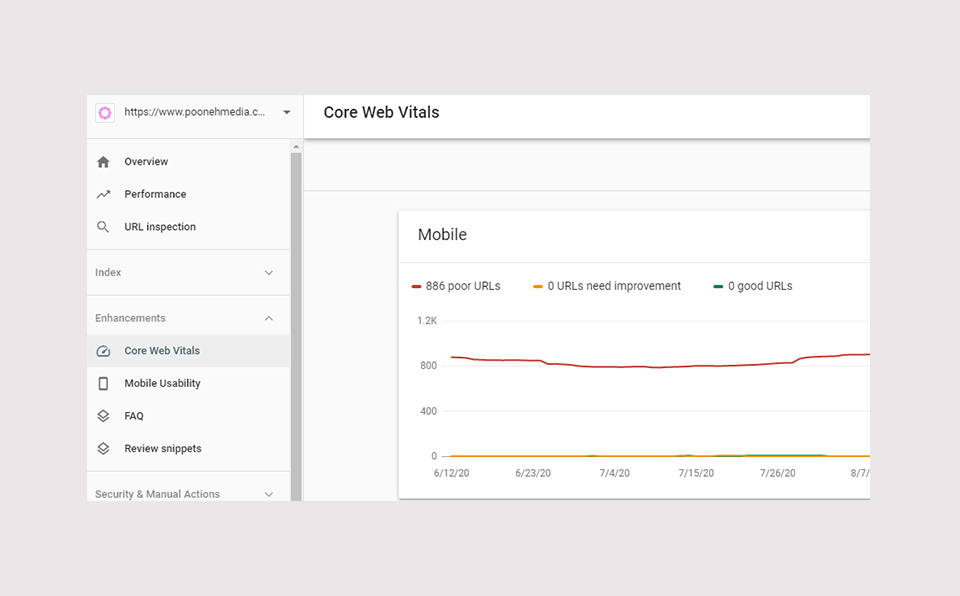Image resolution: width=960 pixels, height=596 pixels.
Task: Click the Mobile Usability phone icon
Action: (103, 383)
